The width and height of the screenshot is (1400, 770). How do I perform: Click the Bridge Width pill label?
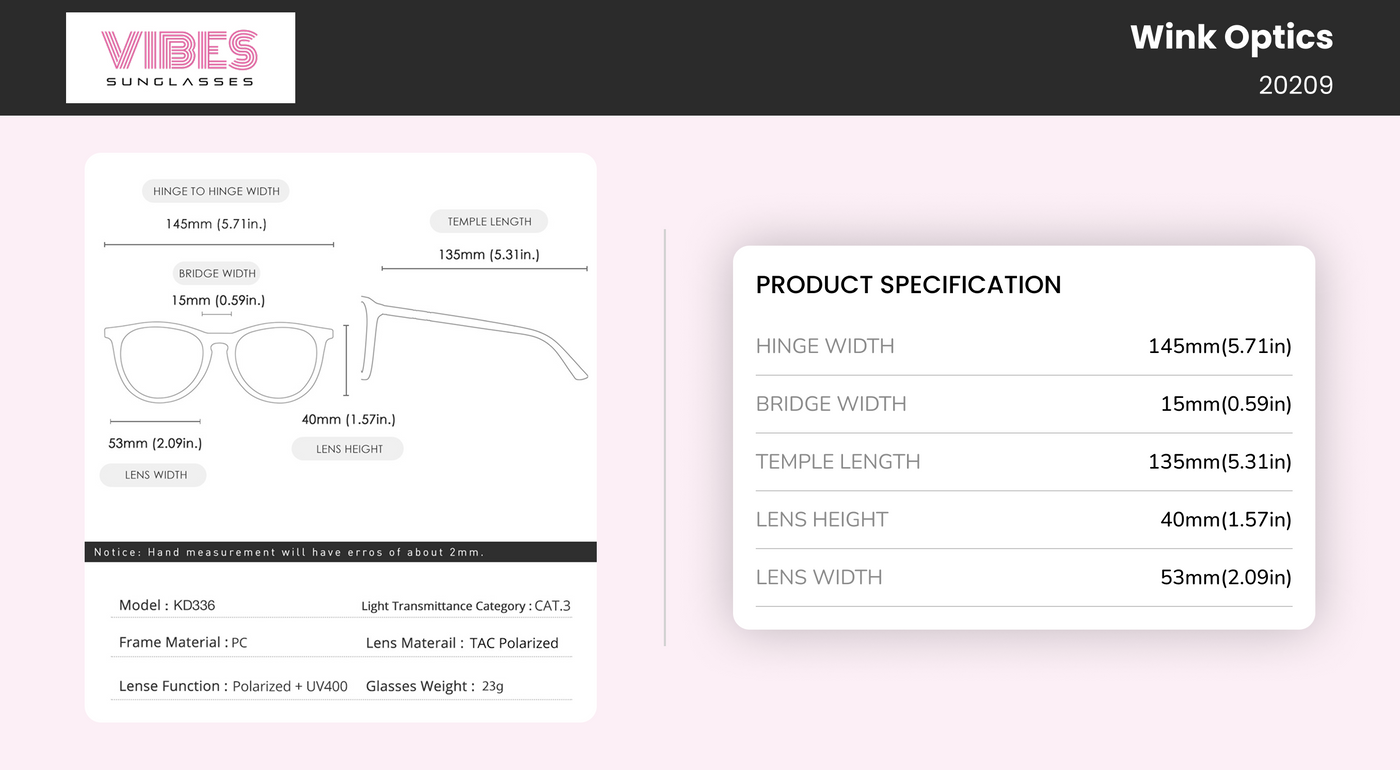point(217,273)
